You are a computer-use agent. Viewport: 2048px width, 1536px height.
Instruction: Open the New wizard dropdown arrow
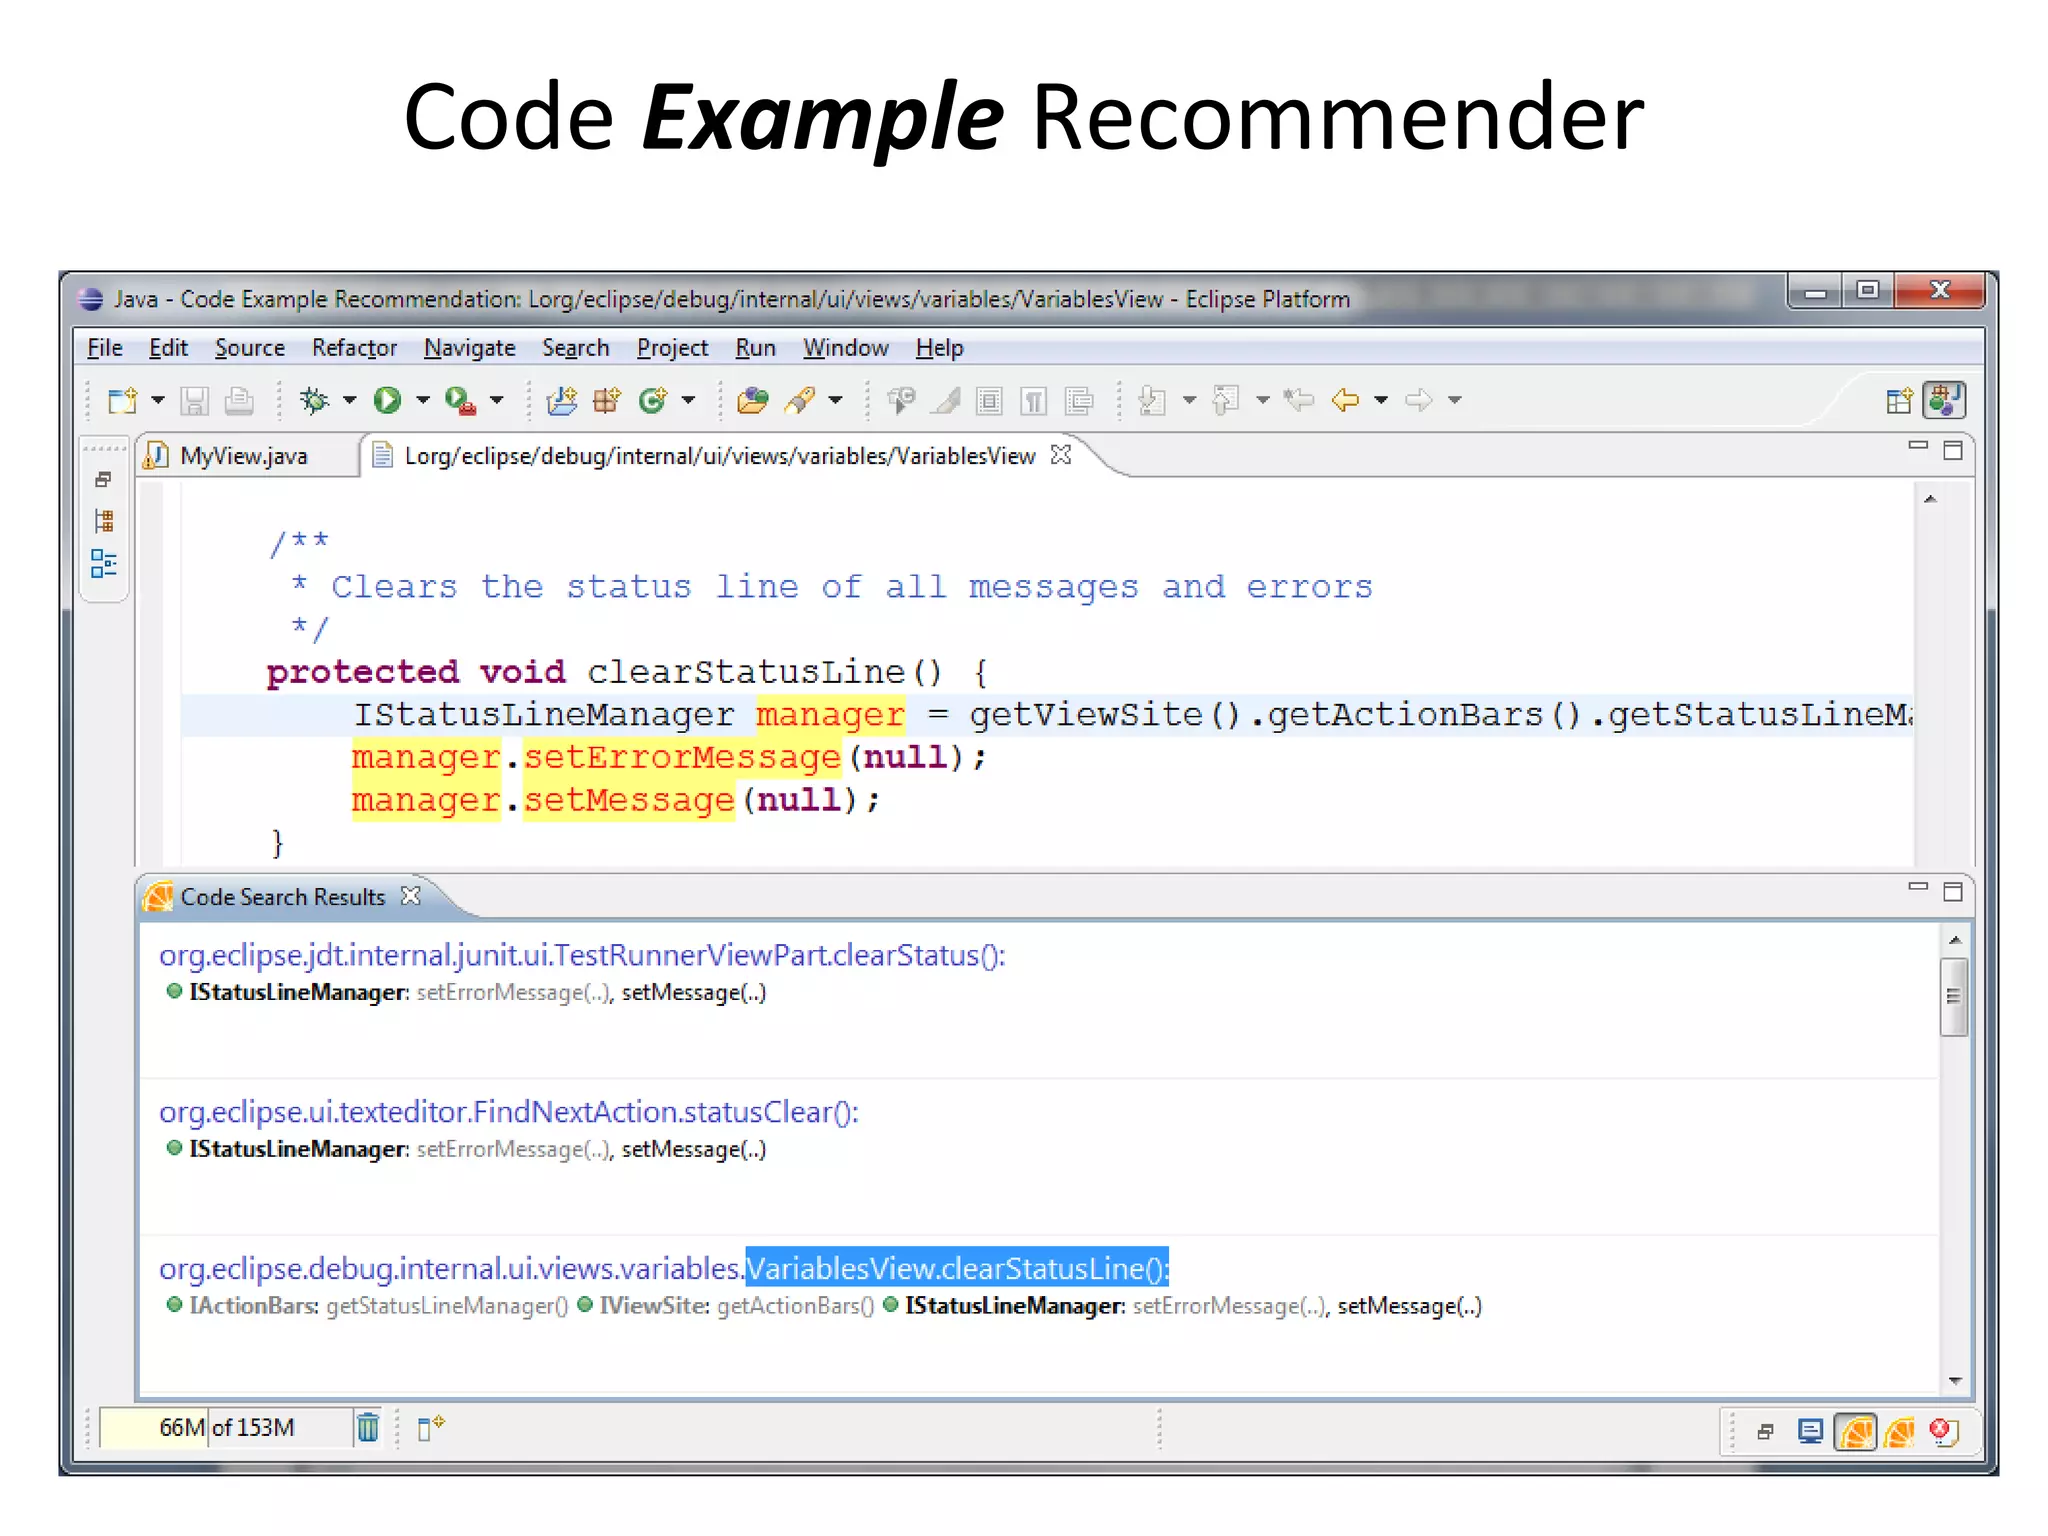pyautogui.click(x=158, y=401)
